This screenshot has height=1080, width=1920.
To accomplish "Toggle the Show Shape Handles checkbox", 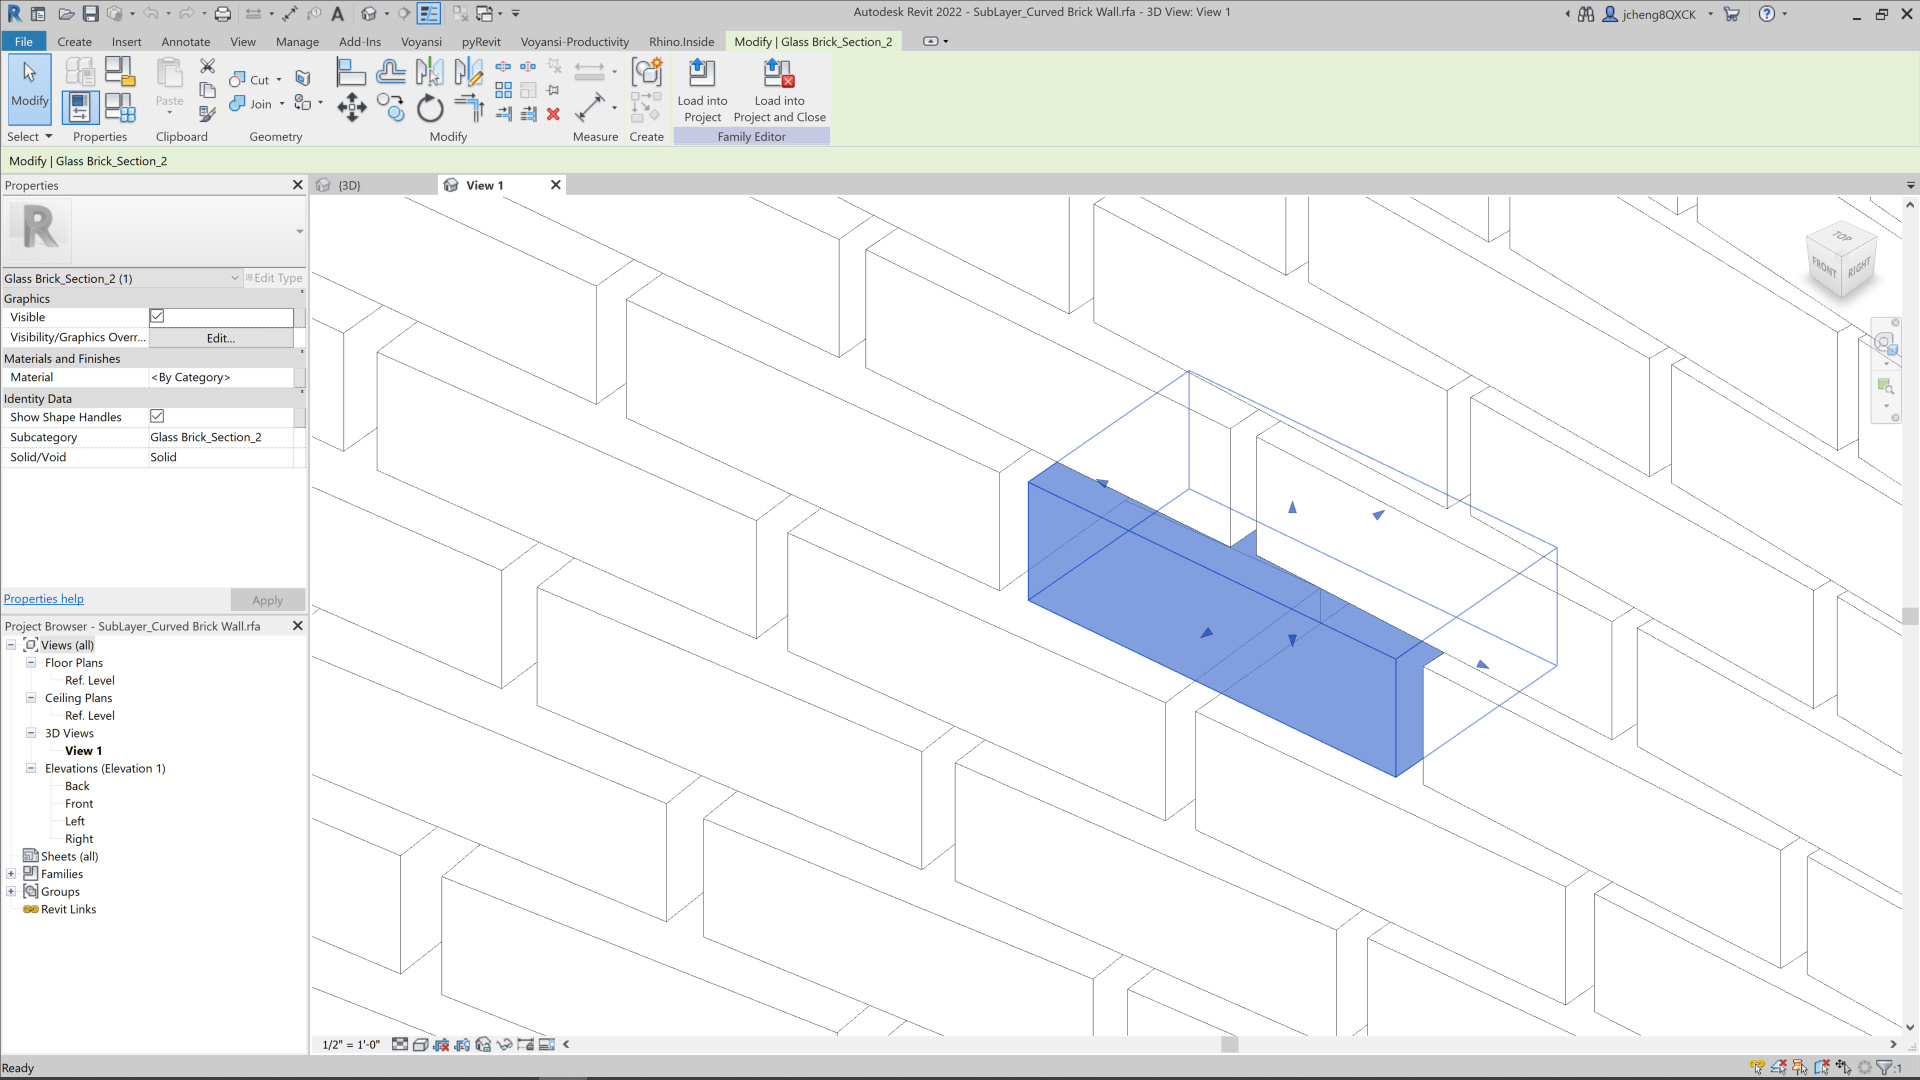I will click(157, 416).
